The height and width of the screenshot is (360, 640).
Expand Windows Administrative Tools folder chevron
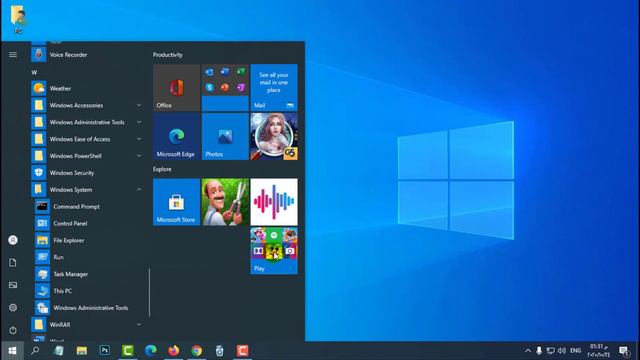139,122
